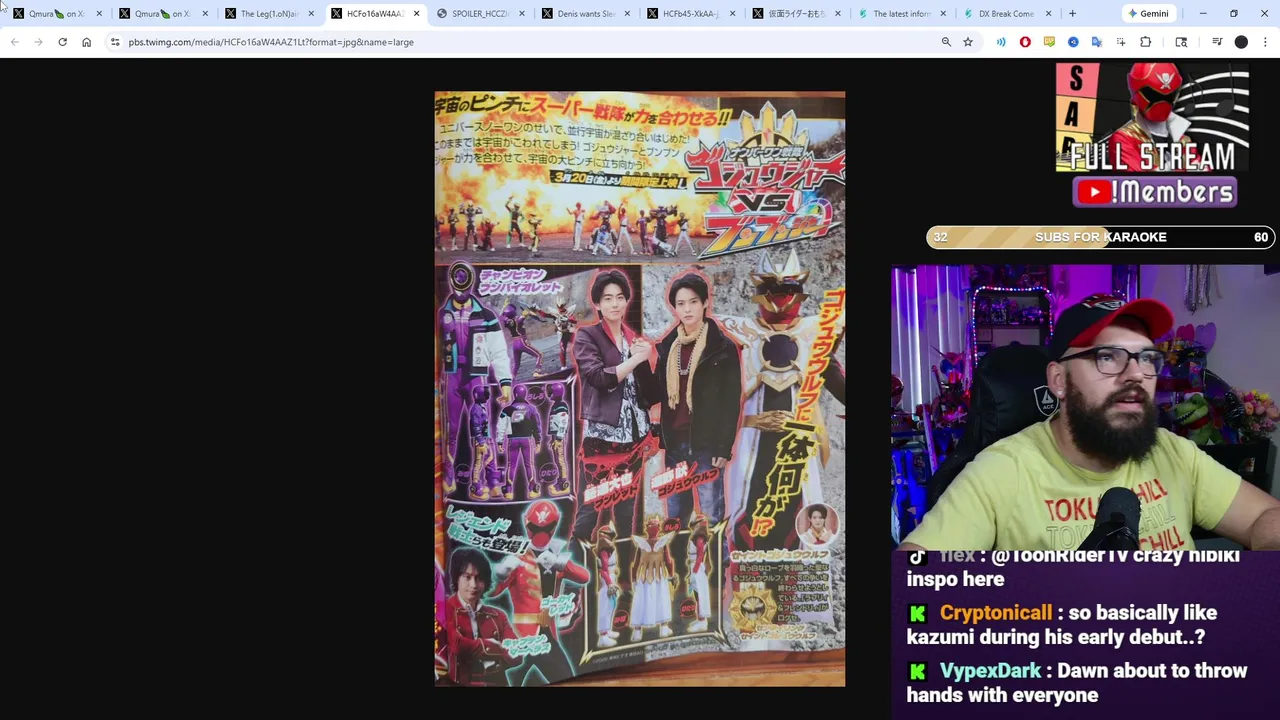Close the HCFb45-XkAA tab
Image resolution: width=1280 pixels, height=720 pixels.
(x=733, y=13)
